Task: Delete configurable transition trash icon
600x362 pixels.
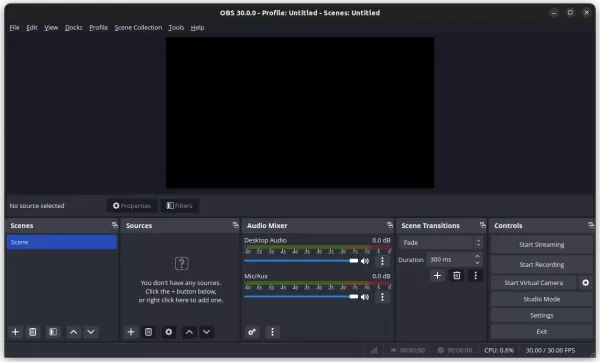Action: tap(457, 276)
